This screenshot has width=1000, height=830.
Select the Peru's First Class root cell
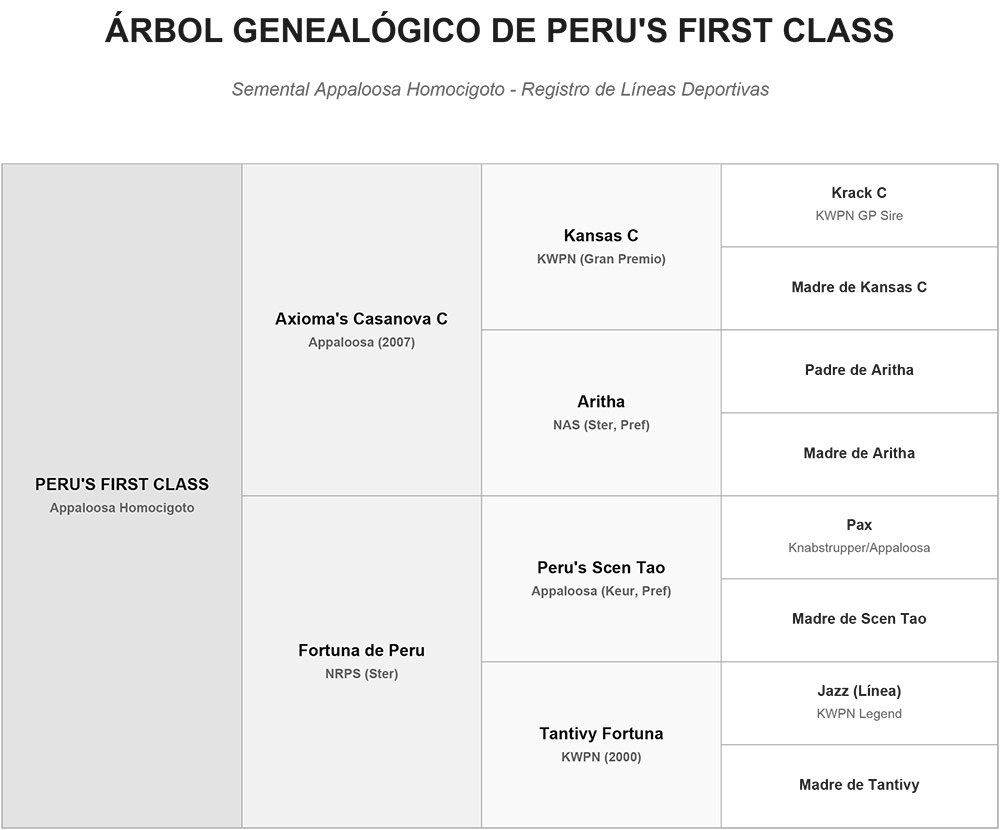coord(122,496)
